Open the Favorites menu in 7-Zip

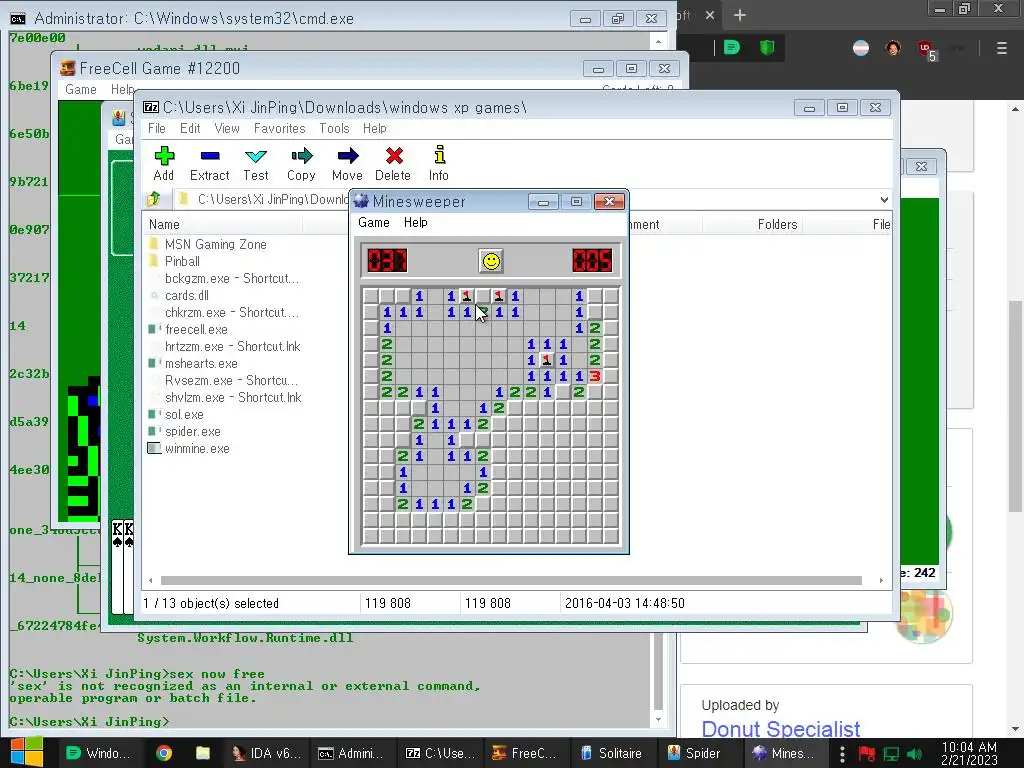point(280,129)
